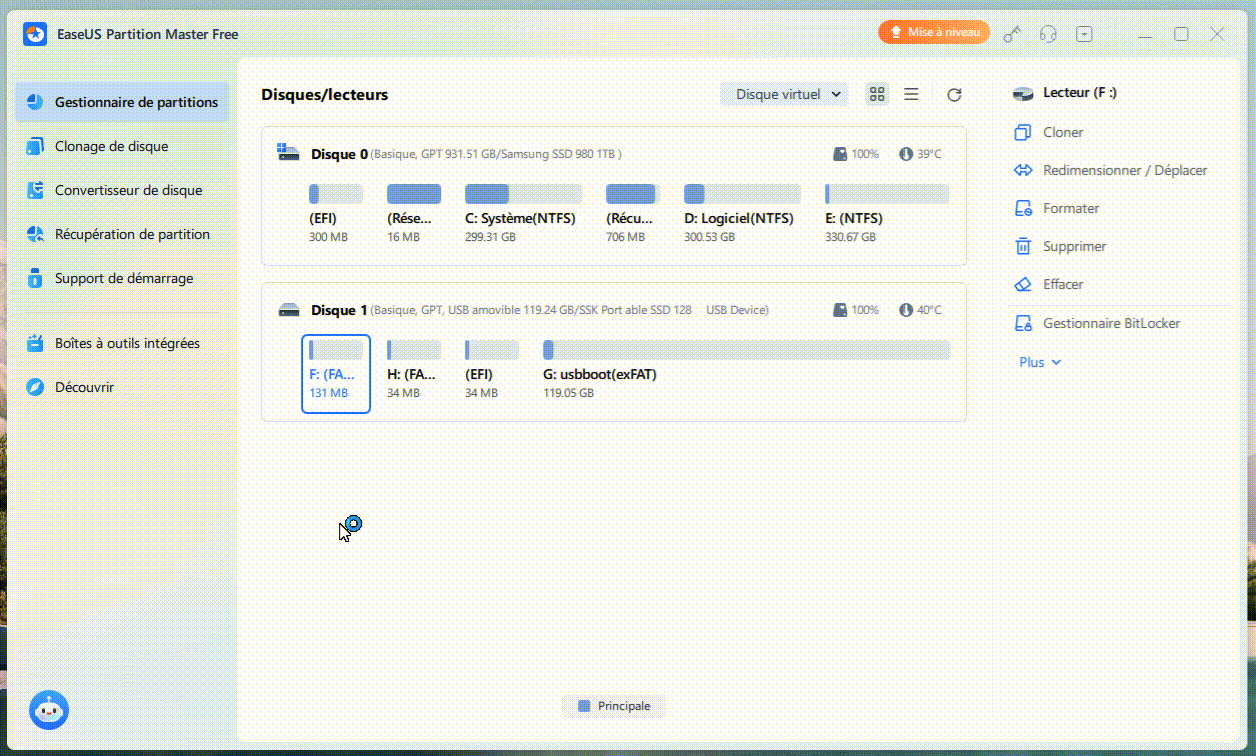The image size is (1256, 756).
Task: Expand the Plus options menu
Action: click(1039, 362)
